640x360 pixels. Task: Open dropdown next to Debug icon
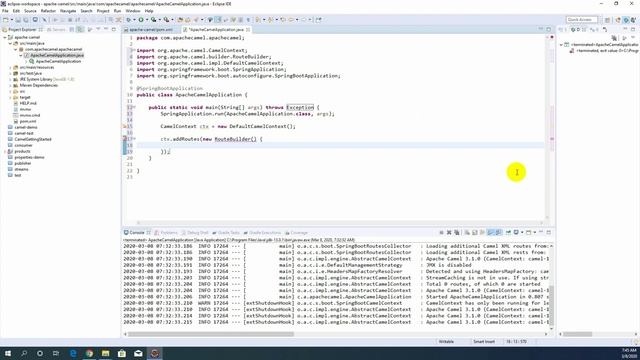[x=134, y=20]
